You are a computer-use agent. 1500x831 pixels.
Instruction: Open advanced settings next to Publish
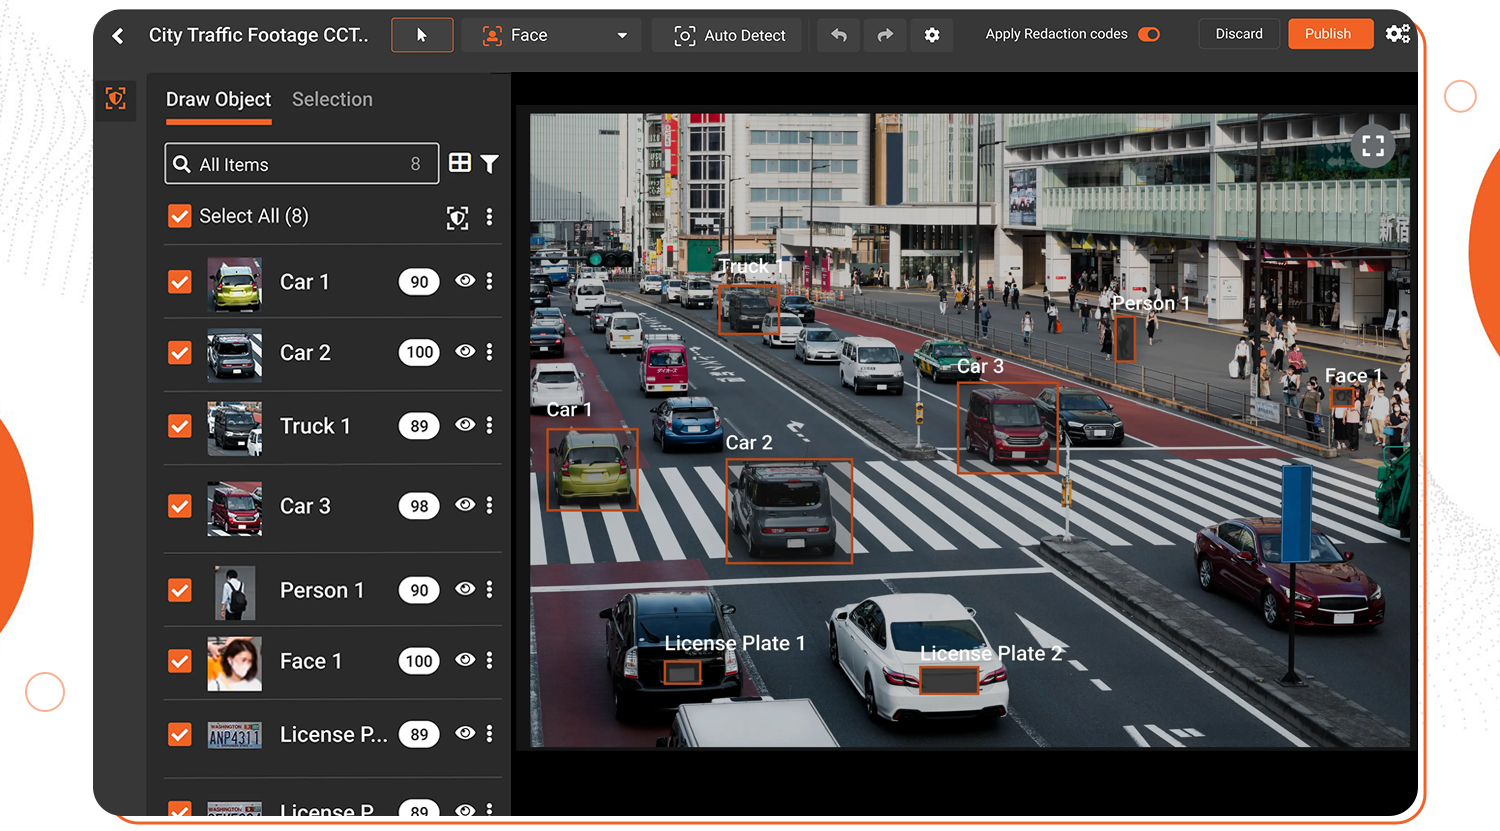[x=1398, y=34]
